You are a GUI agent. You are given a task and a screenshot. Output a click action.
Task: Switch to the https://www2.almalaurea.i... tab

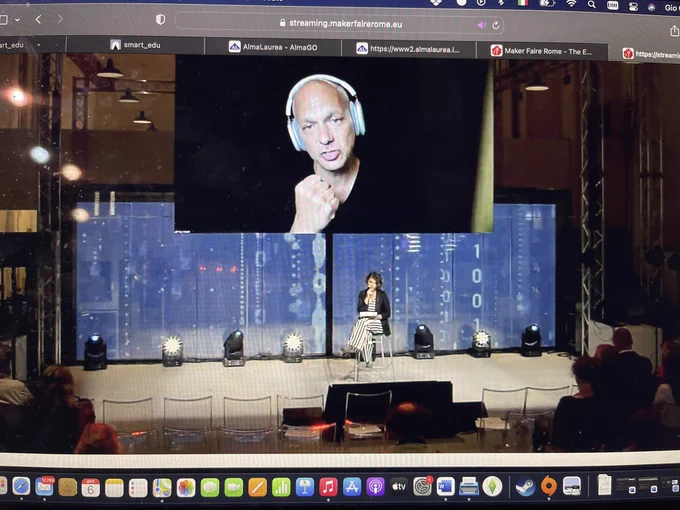click(x=409, y=49)
